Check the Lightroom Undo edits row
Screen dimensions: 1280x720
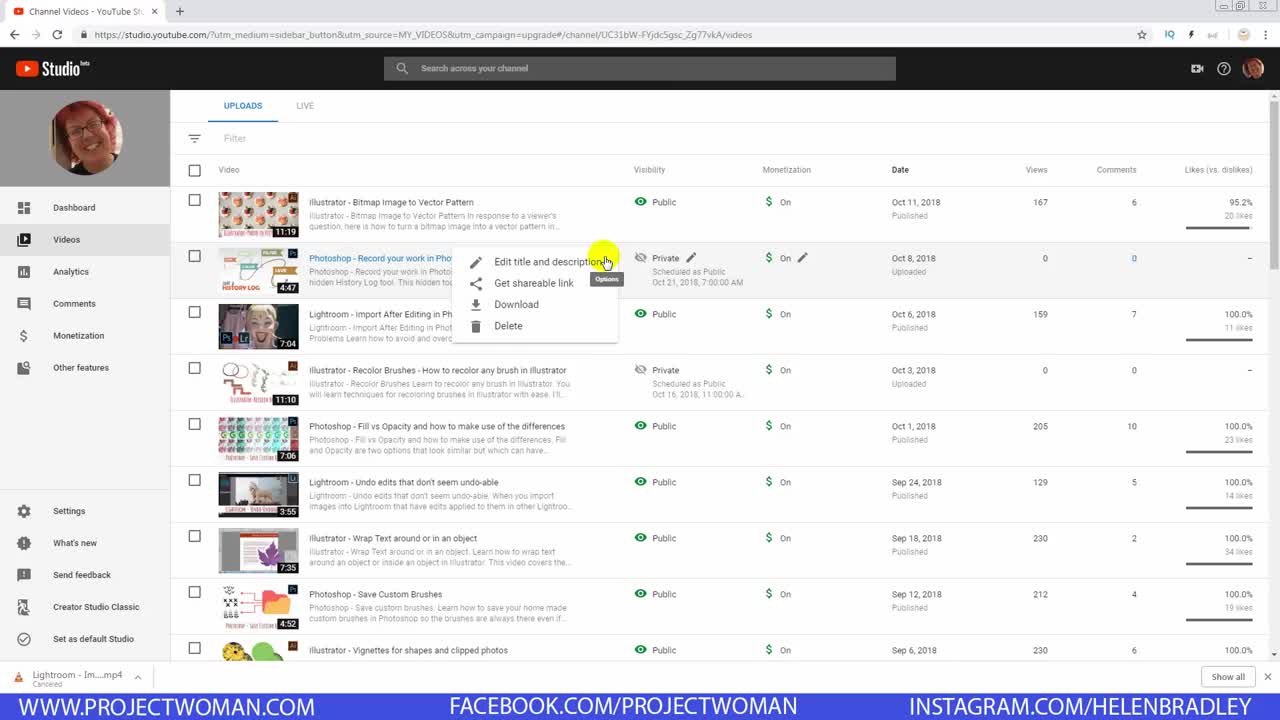(195, 480)
